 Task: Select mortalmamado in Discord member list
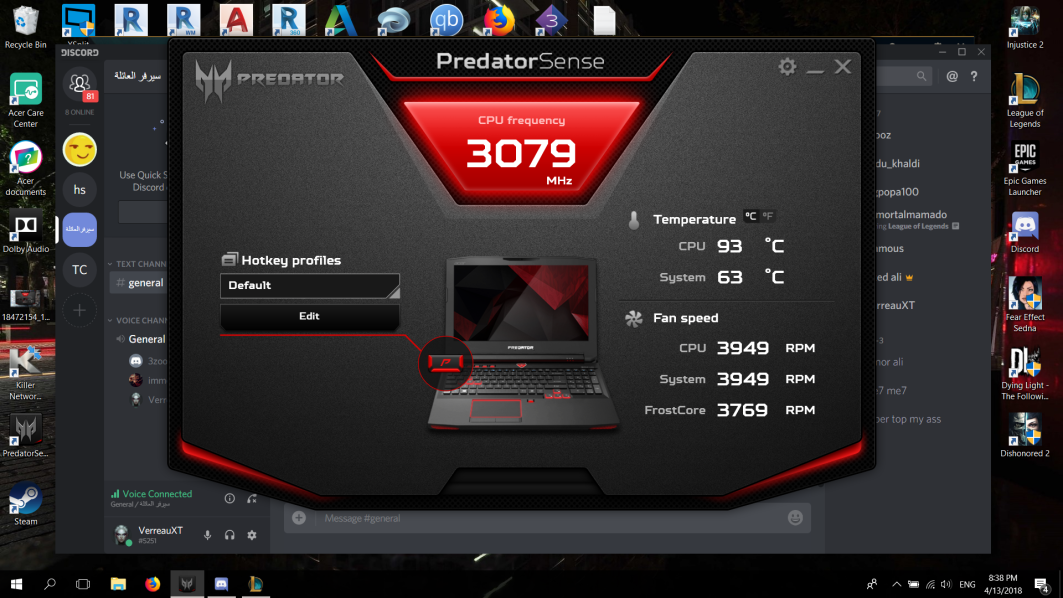tap(912, 214)
